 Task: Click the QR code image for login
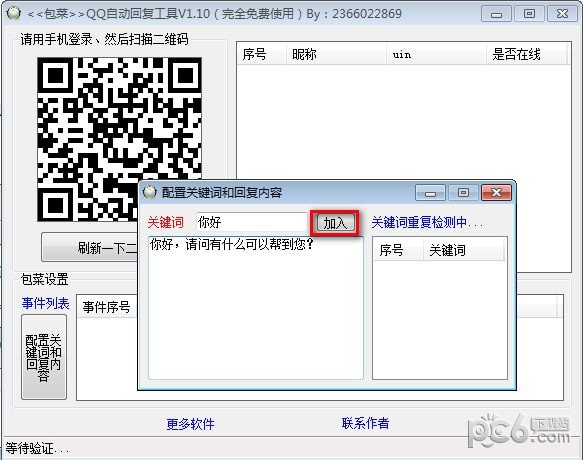(120, 139)
